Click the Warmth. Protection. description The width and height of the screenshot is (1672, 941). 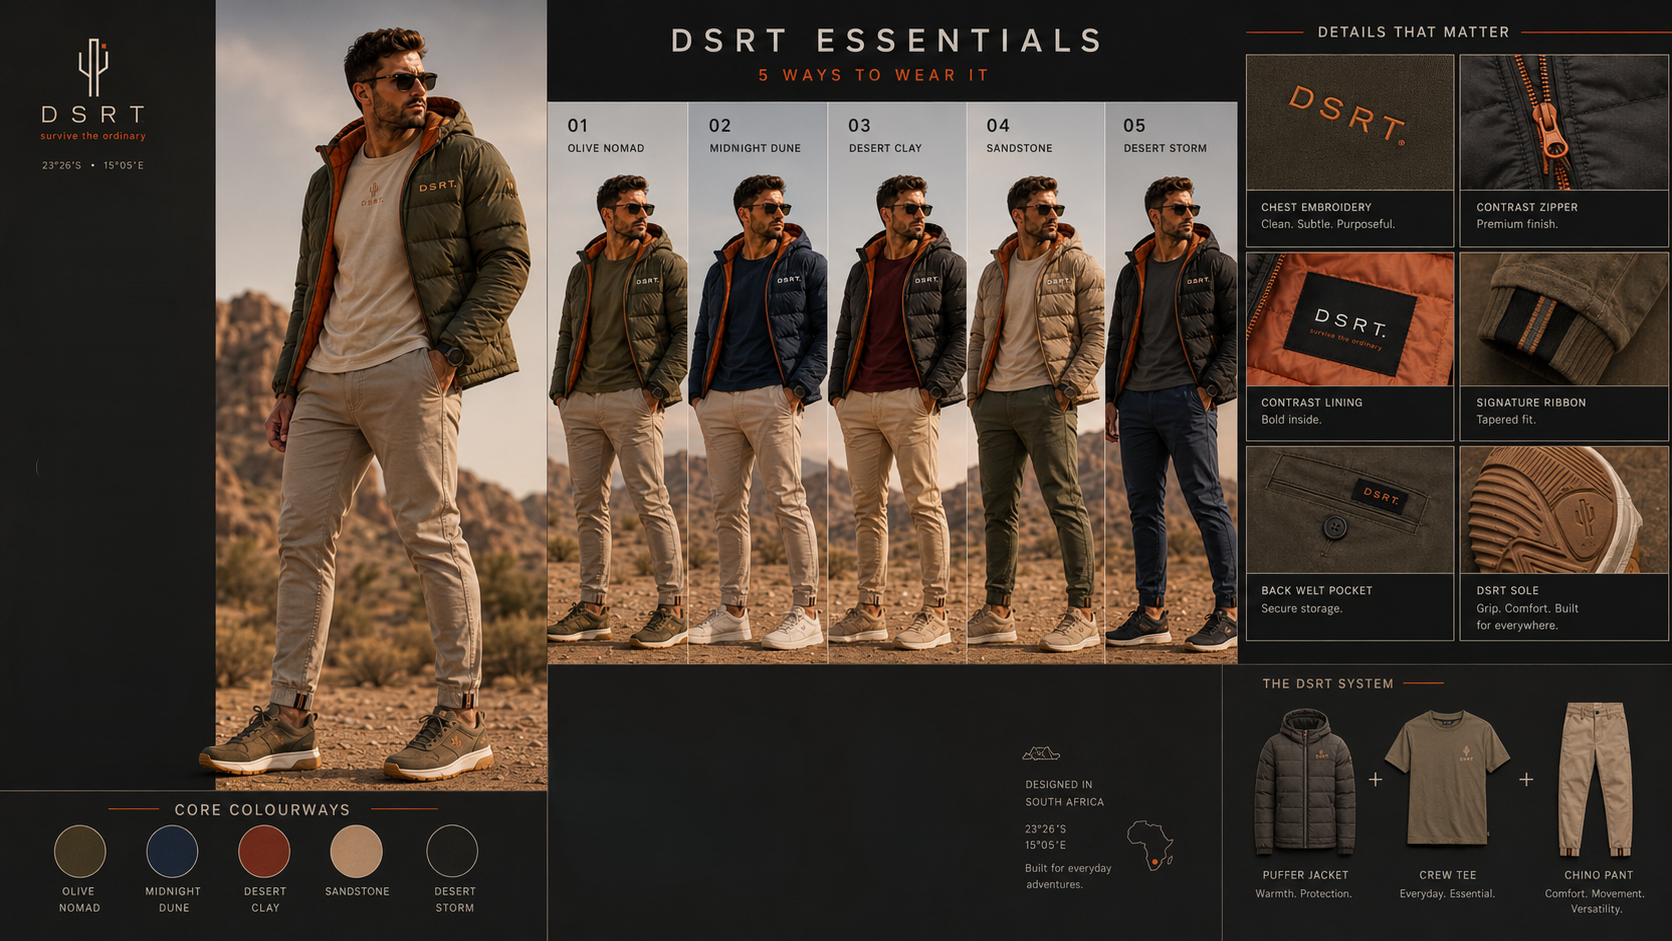click(1304, 894)
